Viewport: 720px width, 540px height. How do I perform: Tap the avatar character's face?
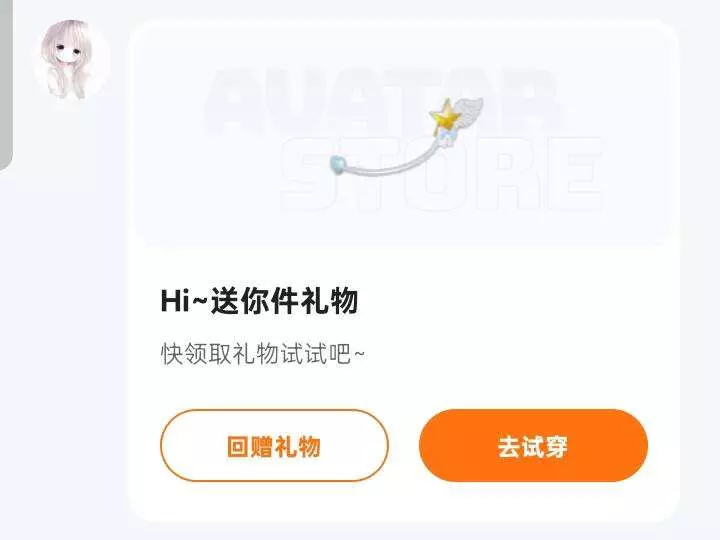click(67, 51)
